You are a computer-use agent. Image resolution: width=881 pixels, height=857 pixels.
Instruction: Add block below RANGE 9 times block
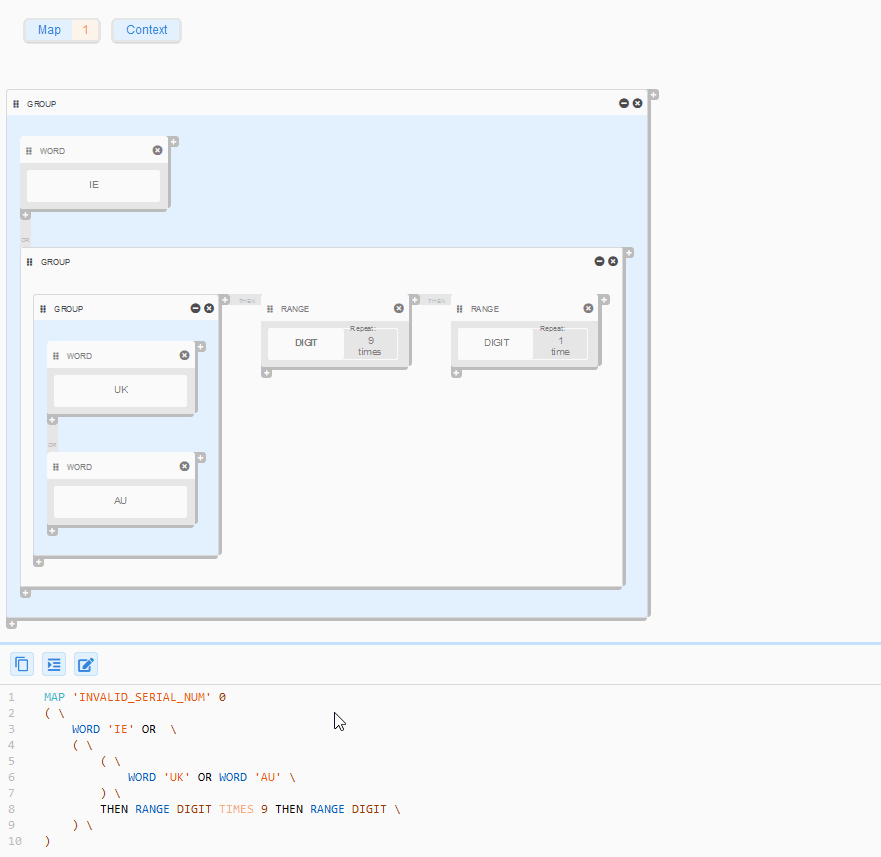click(267, 373)
